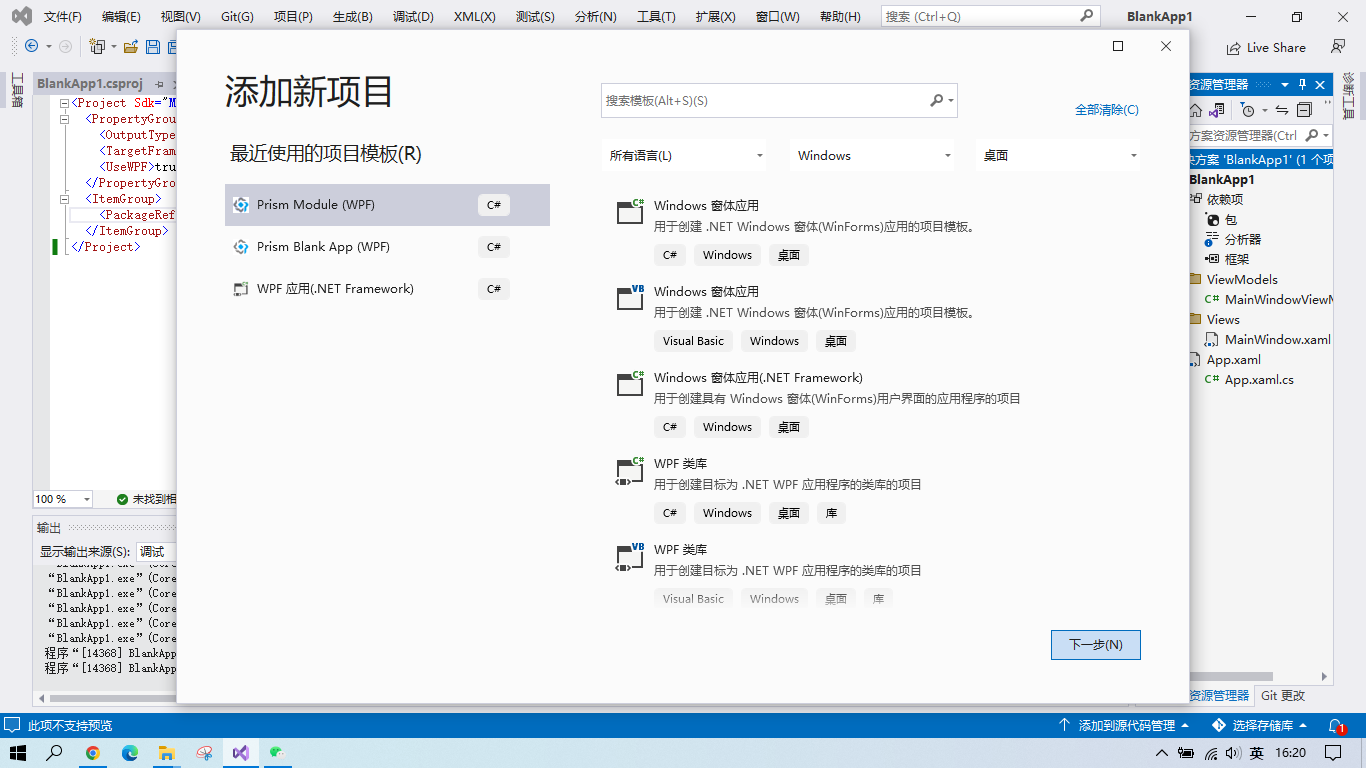Open the Windows platform filter dropdown

(x=872, y=155)
